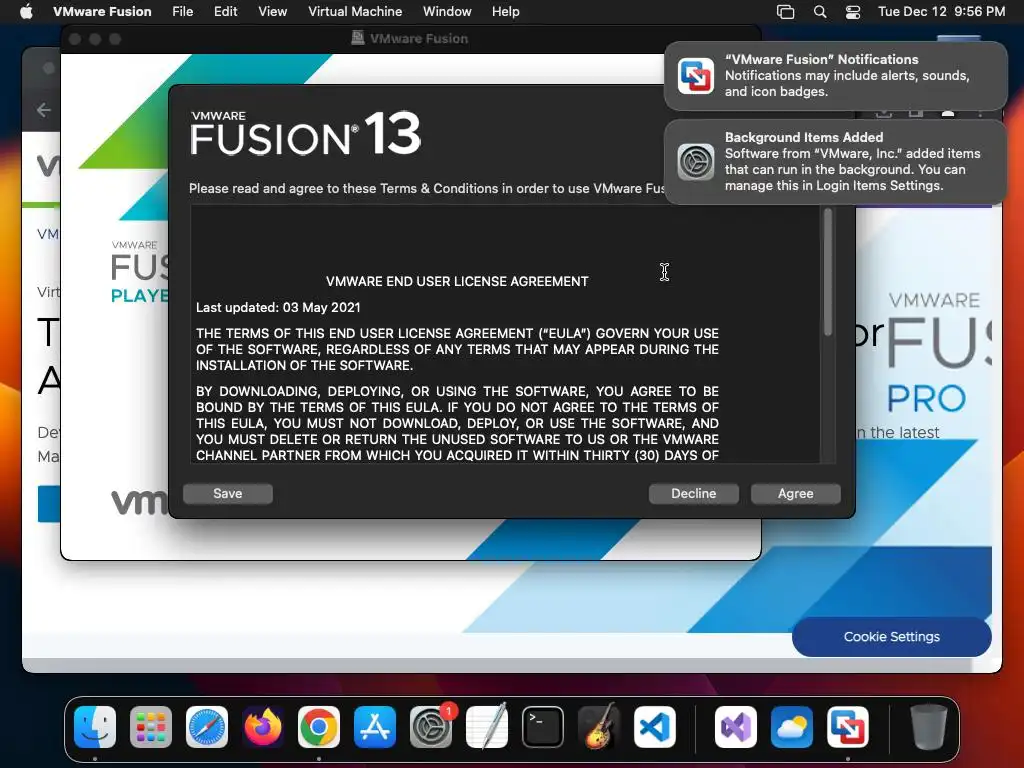Open TextEdit from the dock

click(487, 727)
